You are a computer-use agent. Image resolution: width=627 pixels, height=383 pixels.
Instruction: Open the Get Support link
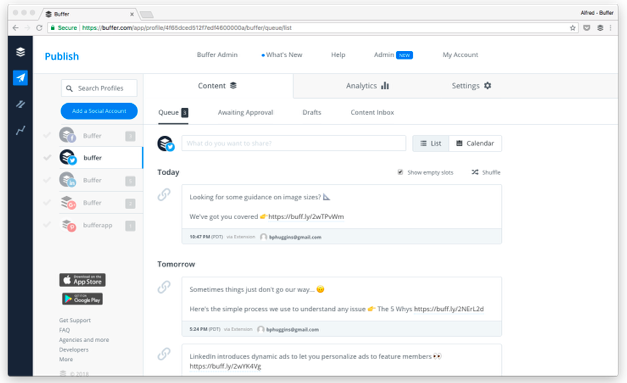point(75,320)
